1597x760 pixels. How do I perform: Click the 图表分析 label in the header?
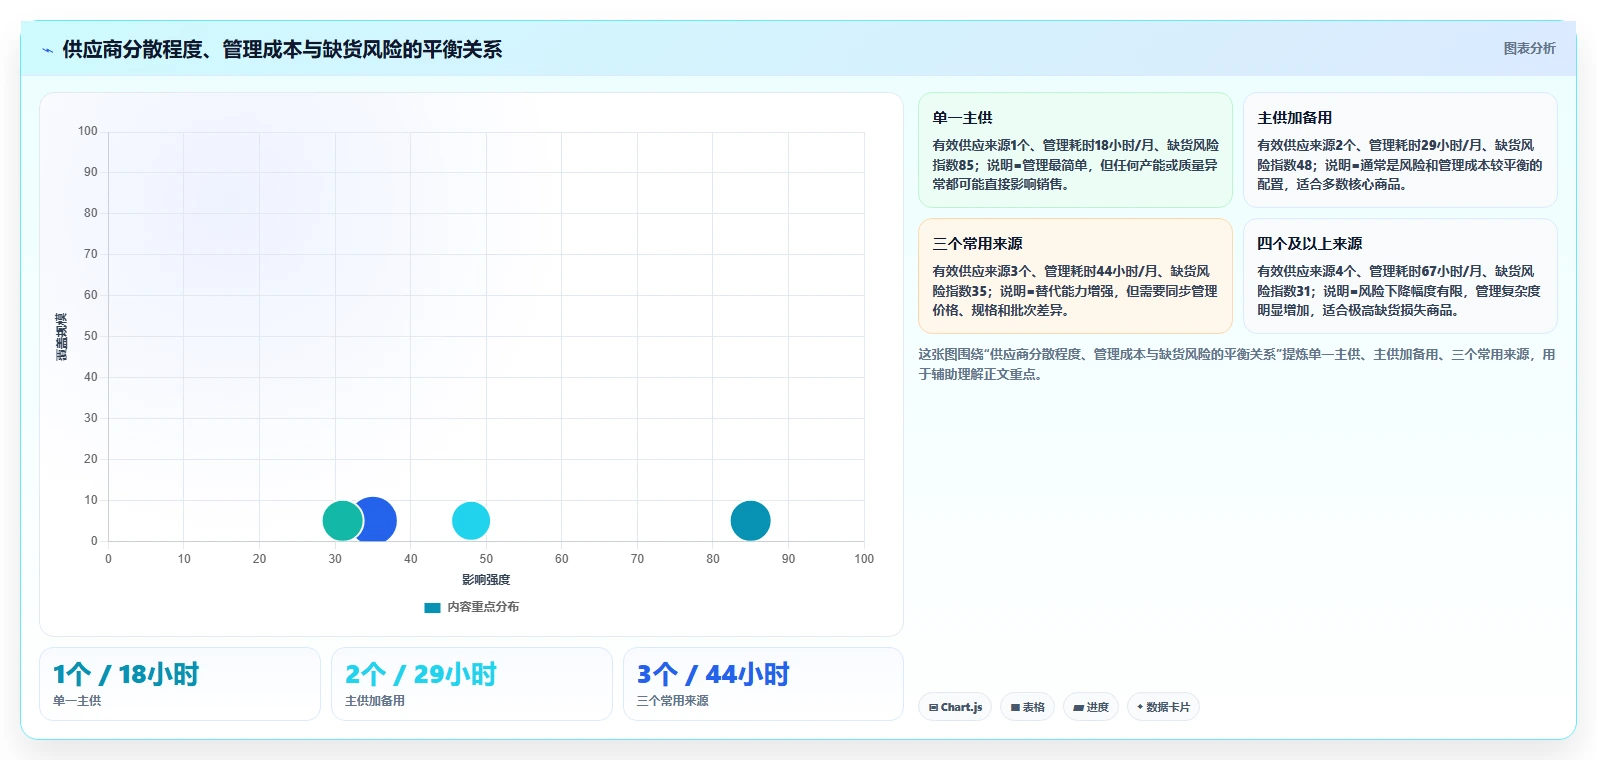pyautogui.click(x=1529, y=48)
